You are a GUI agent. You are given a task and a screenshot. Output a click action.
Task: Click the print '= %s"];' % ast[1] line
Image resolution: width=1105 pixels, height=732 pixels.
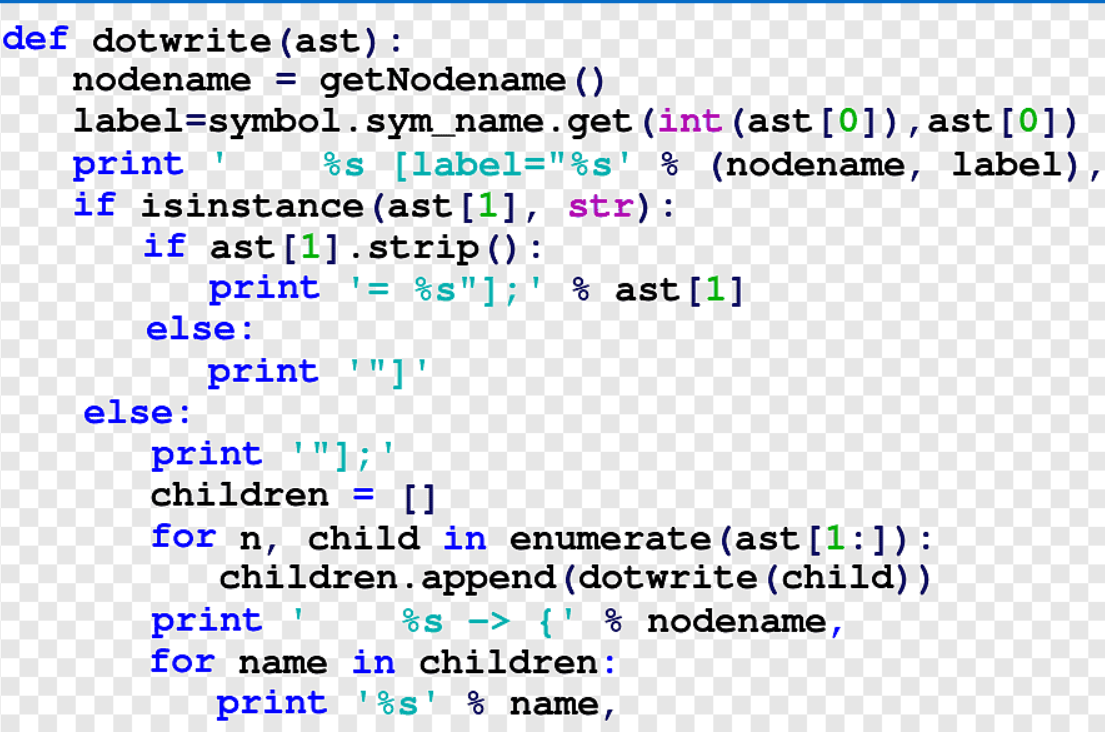click(x=476, y=290)
